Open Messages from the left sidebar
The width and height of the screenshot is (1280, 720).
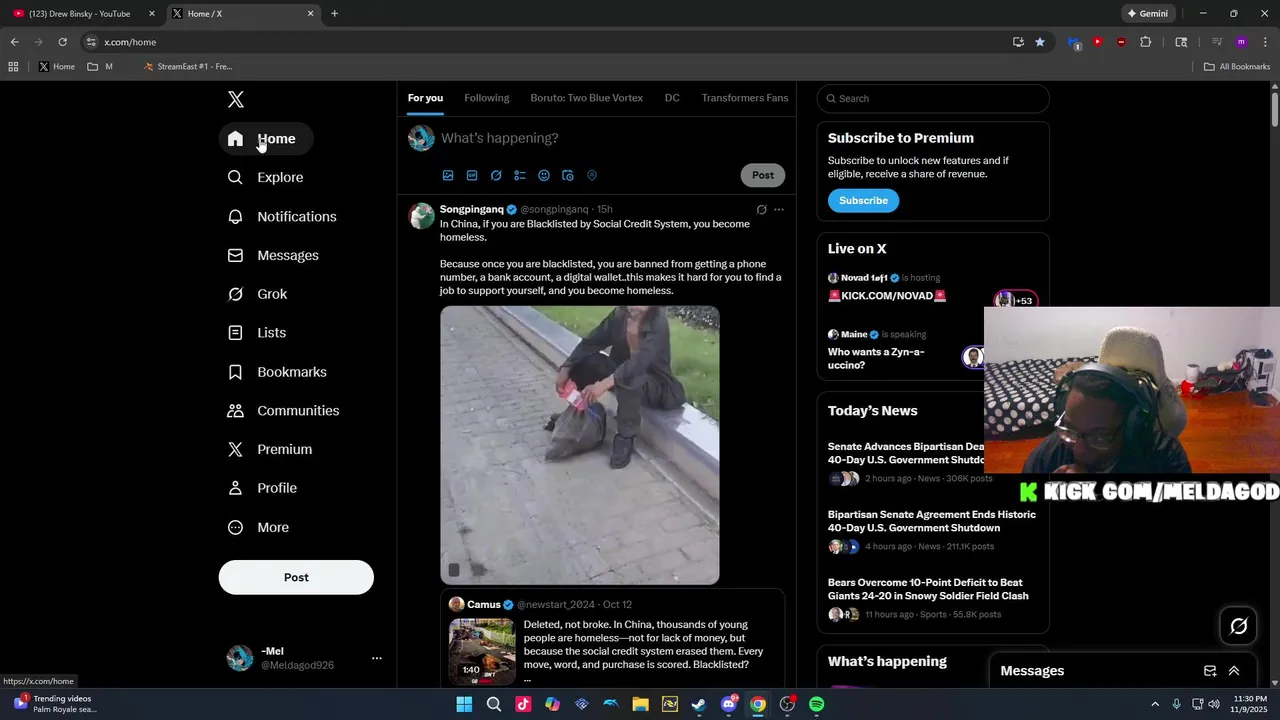[x=274, y=255]
